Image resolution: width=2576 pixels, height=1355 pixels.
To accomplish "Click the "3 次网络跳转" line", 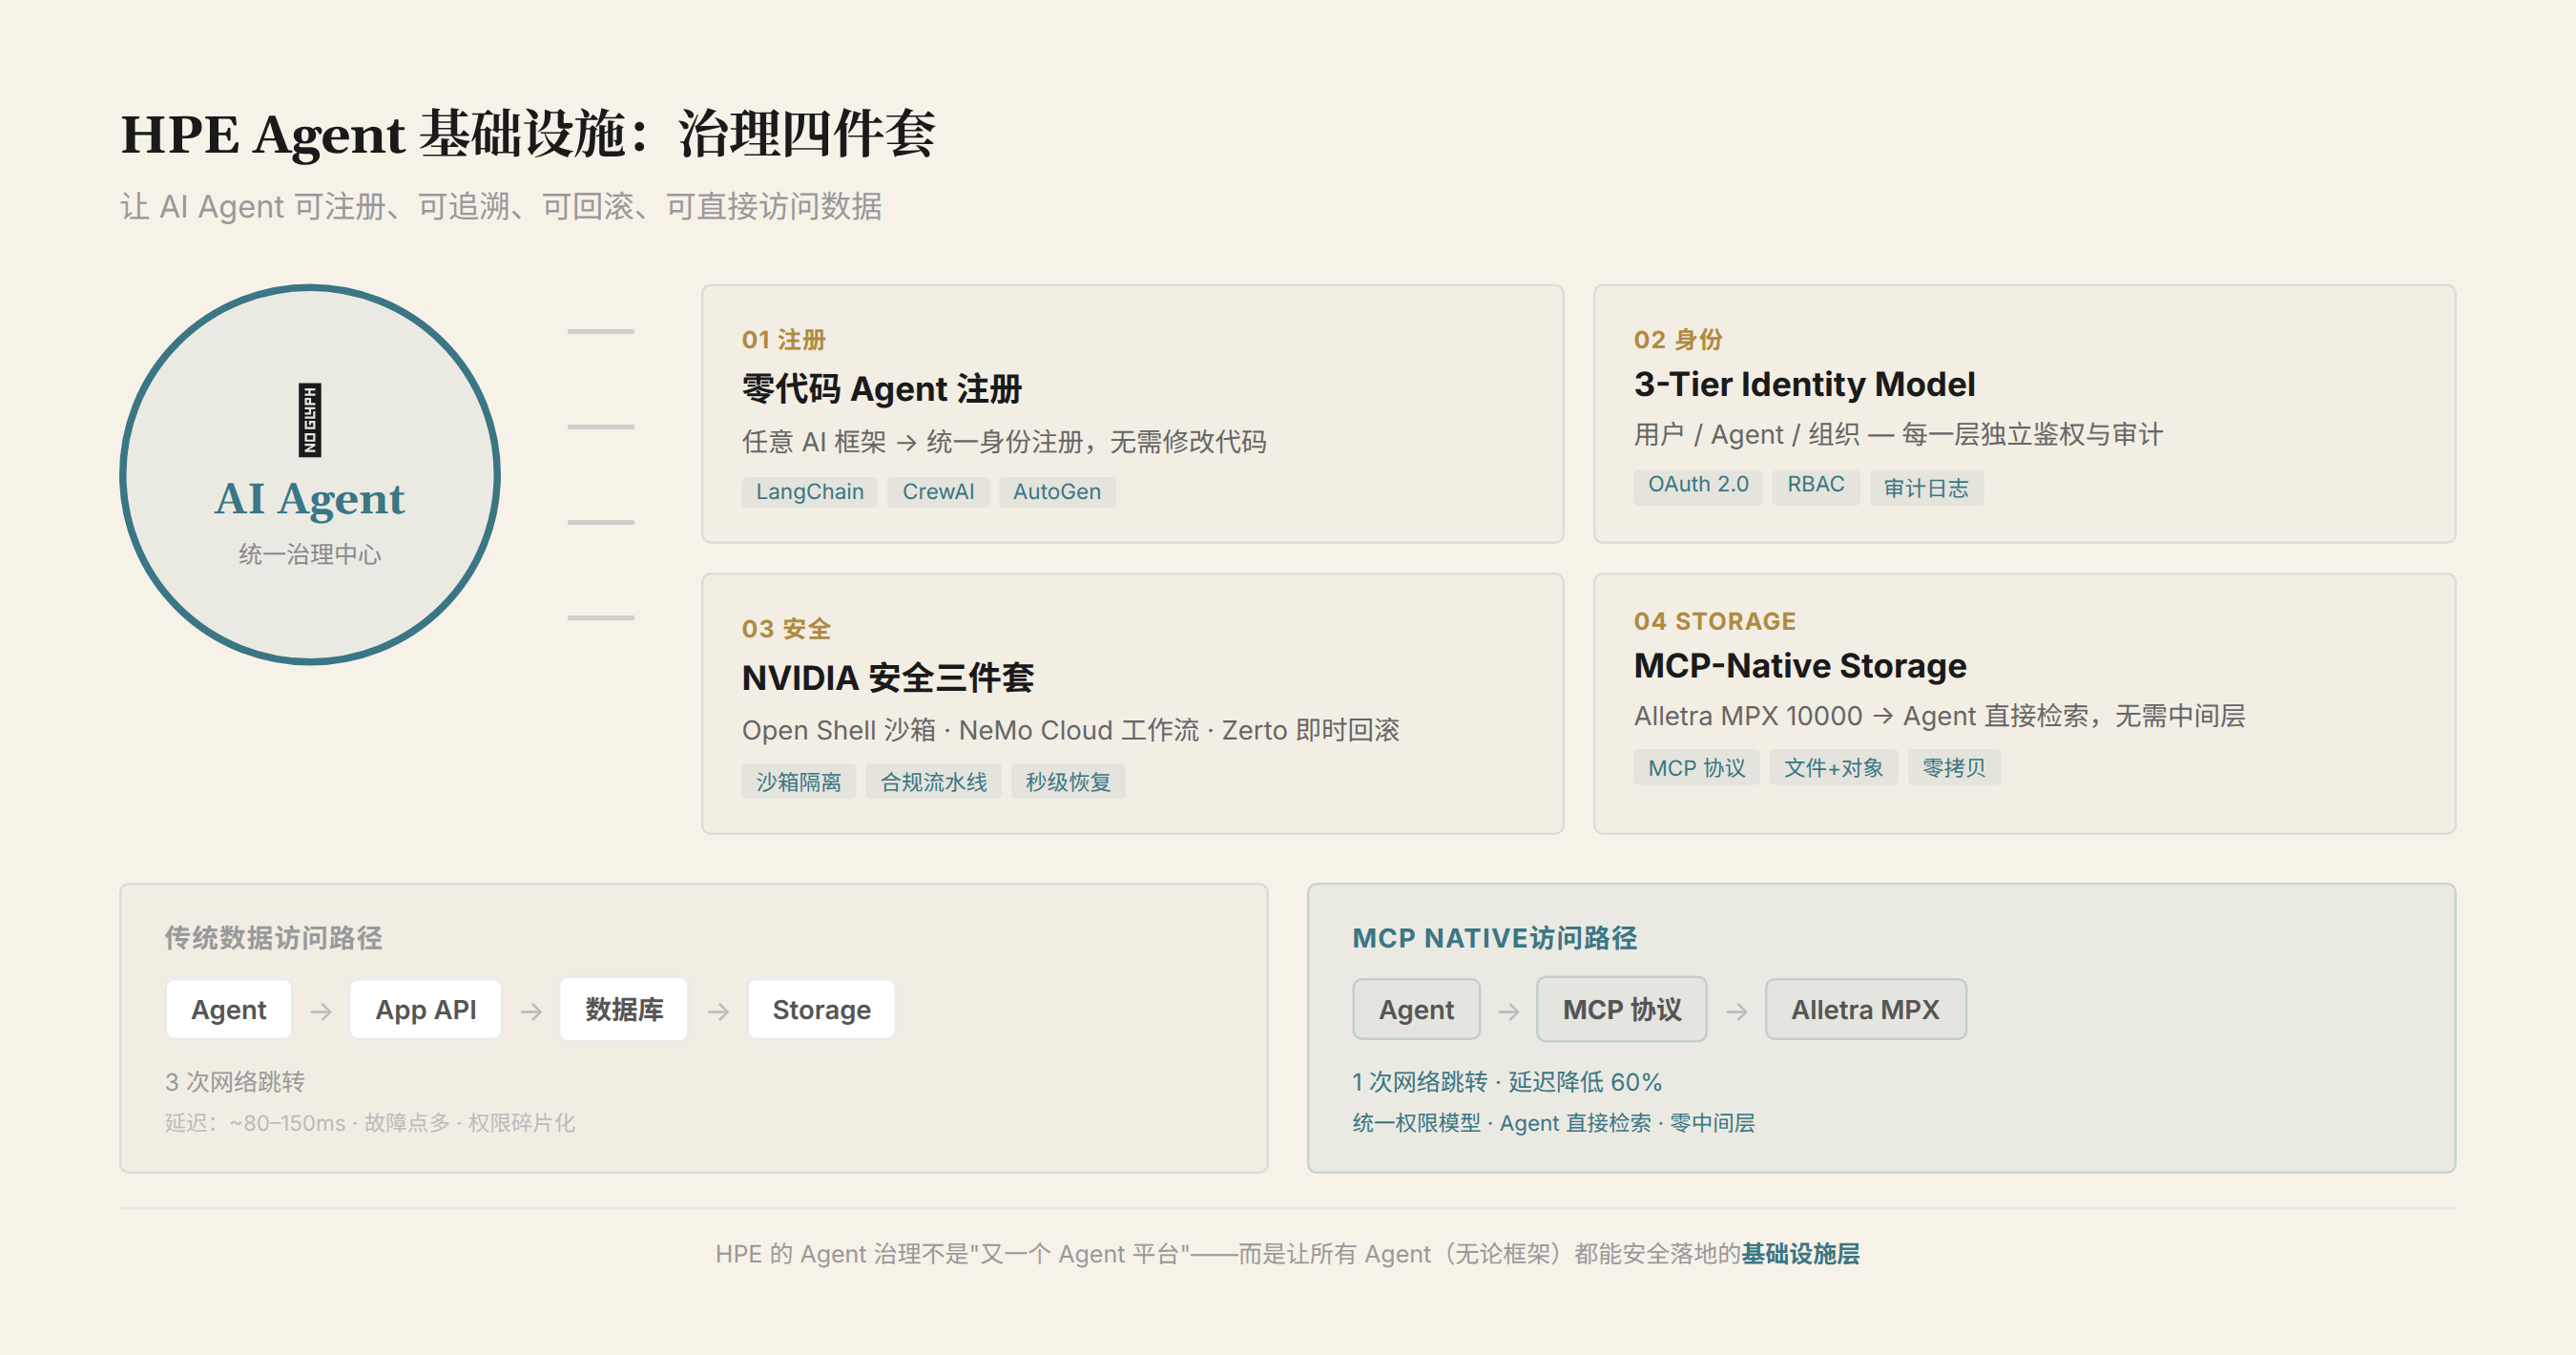I will [235, 1082].
